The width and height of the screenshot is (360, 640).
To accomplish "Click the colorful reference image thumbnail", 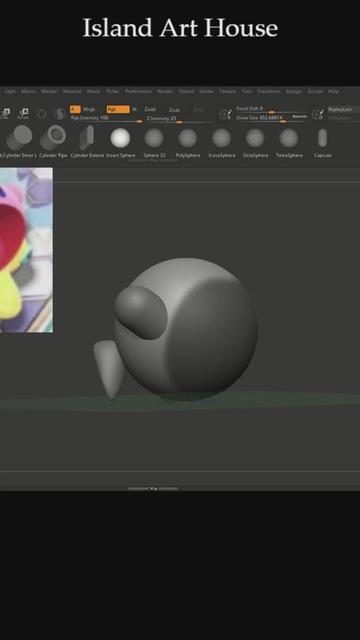I will (26, 250).
